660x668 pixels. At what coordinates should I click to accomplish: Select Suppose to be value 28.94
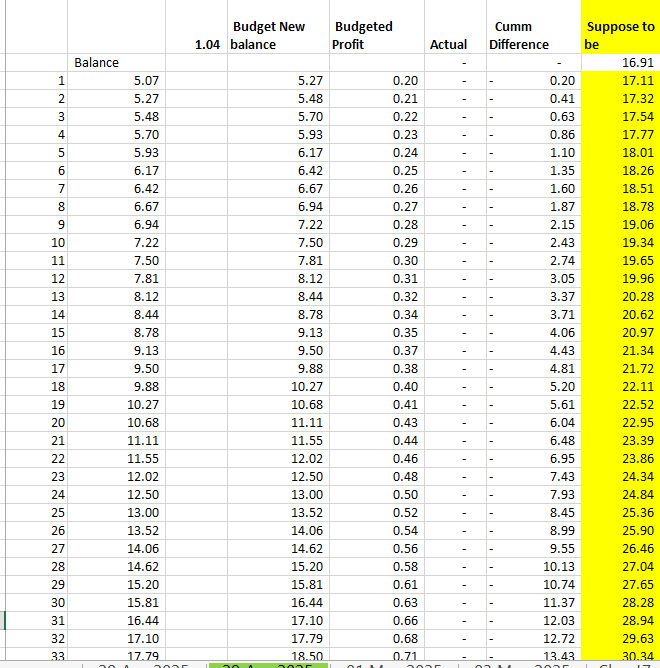click(x=620, y=621)
